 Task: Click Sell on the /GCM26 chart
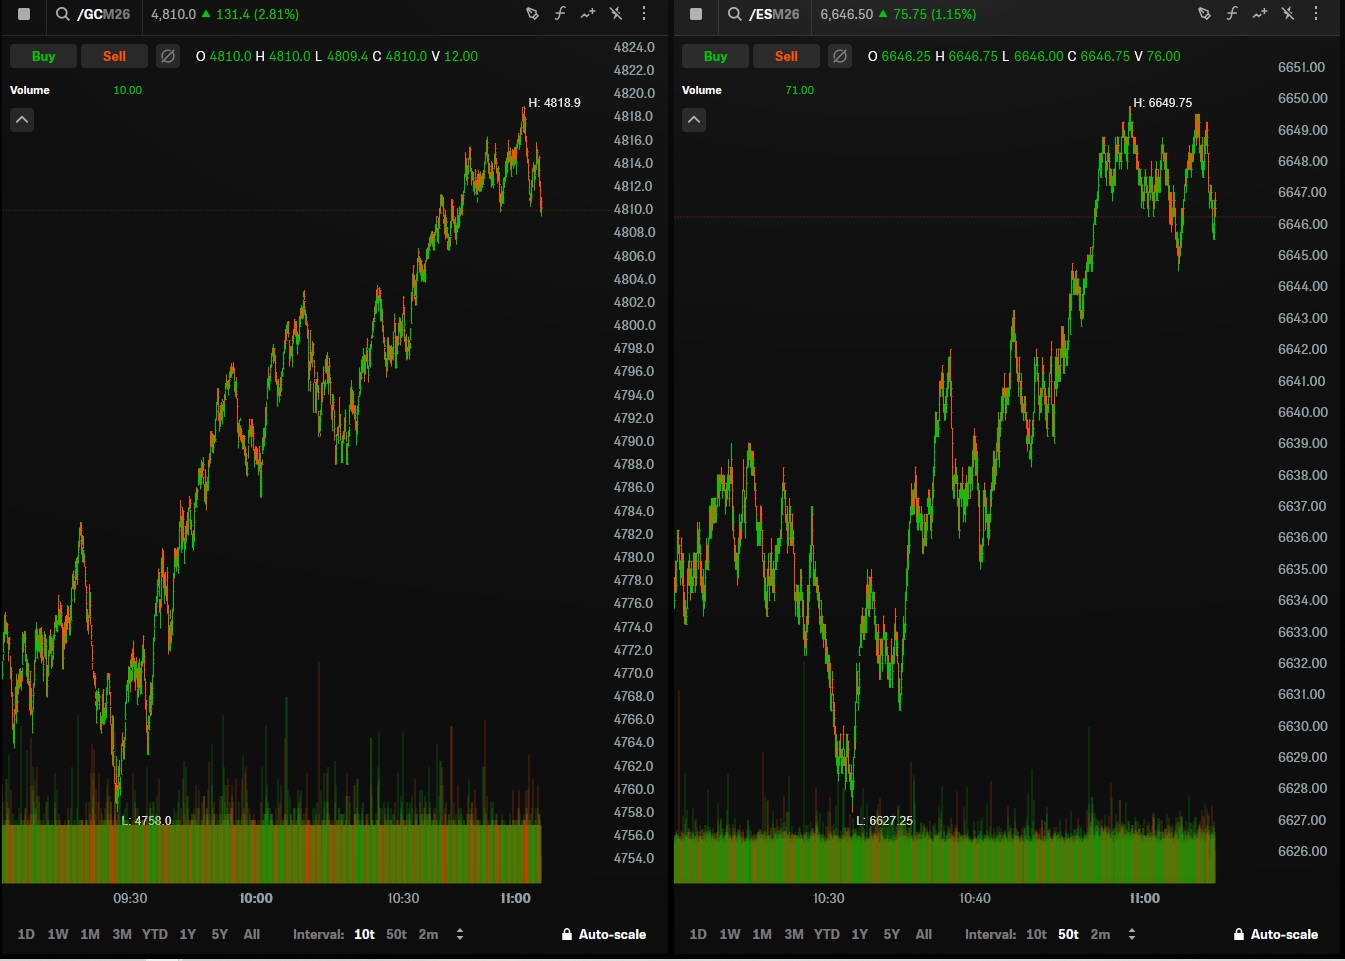[x=114, y=56]
